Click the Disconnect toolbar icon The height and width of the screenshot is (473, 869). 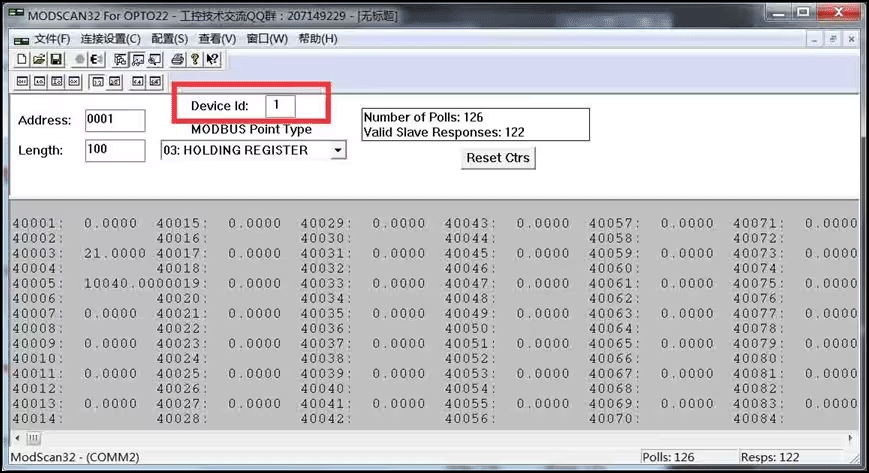(x=98, y=60)
